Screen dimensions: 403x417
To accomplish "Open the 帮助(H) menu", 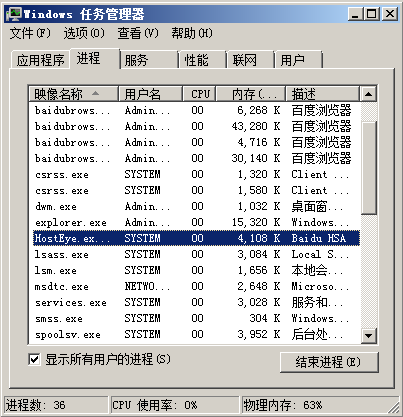I will point(192,33).
